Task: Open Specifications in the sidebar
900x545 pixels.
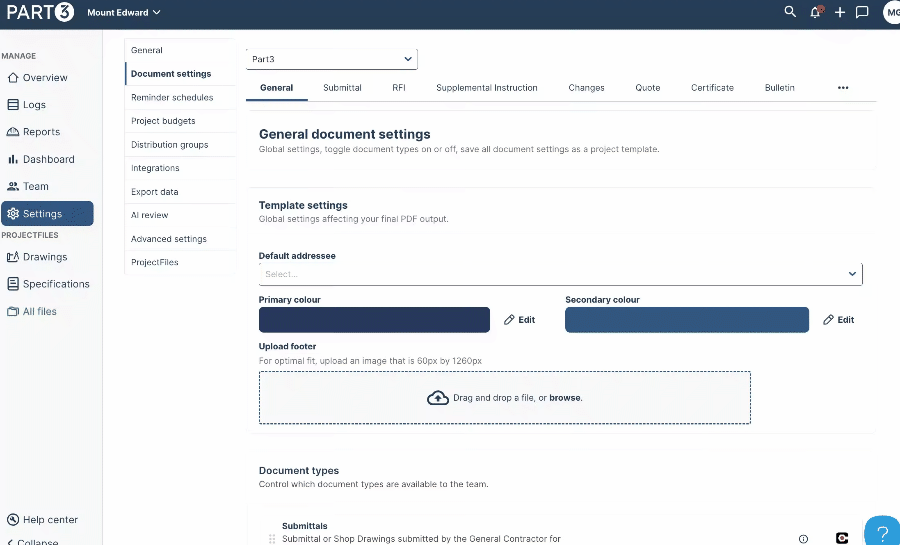Action: click(47, 283)
